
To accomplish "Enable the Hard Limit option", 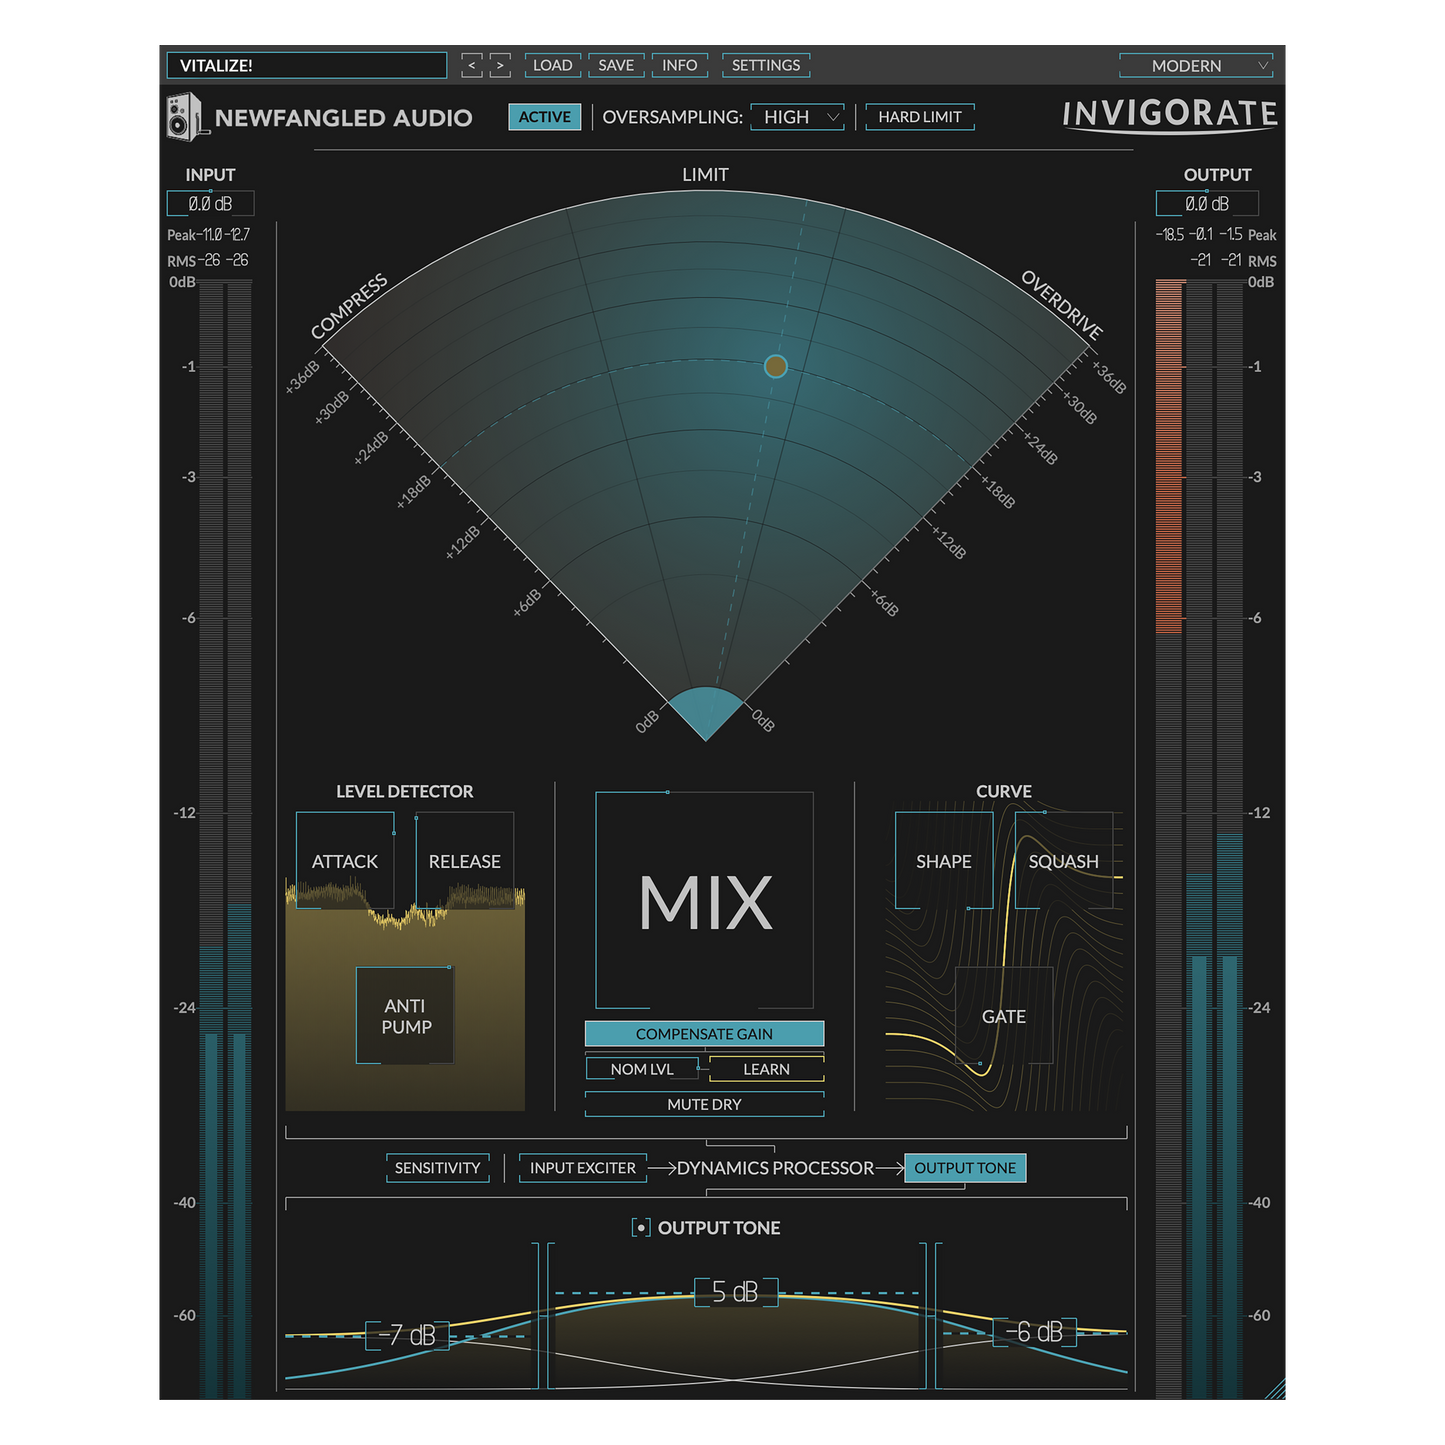I will tap(919, 117).
